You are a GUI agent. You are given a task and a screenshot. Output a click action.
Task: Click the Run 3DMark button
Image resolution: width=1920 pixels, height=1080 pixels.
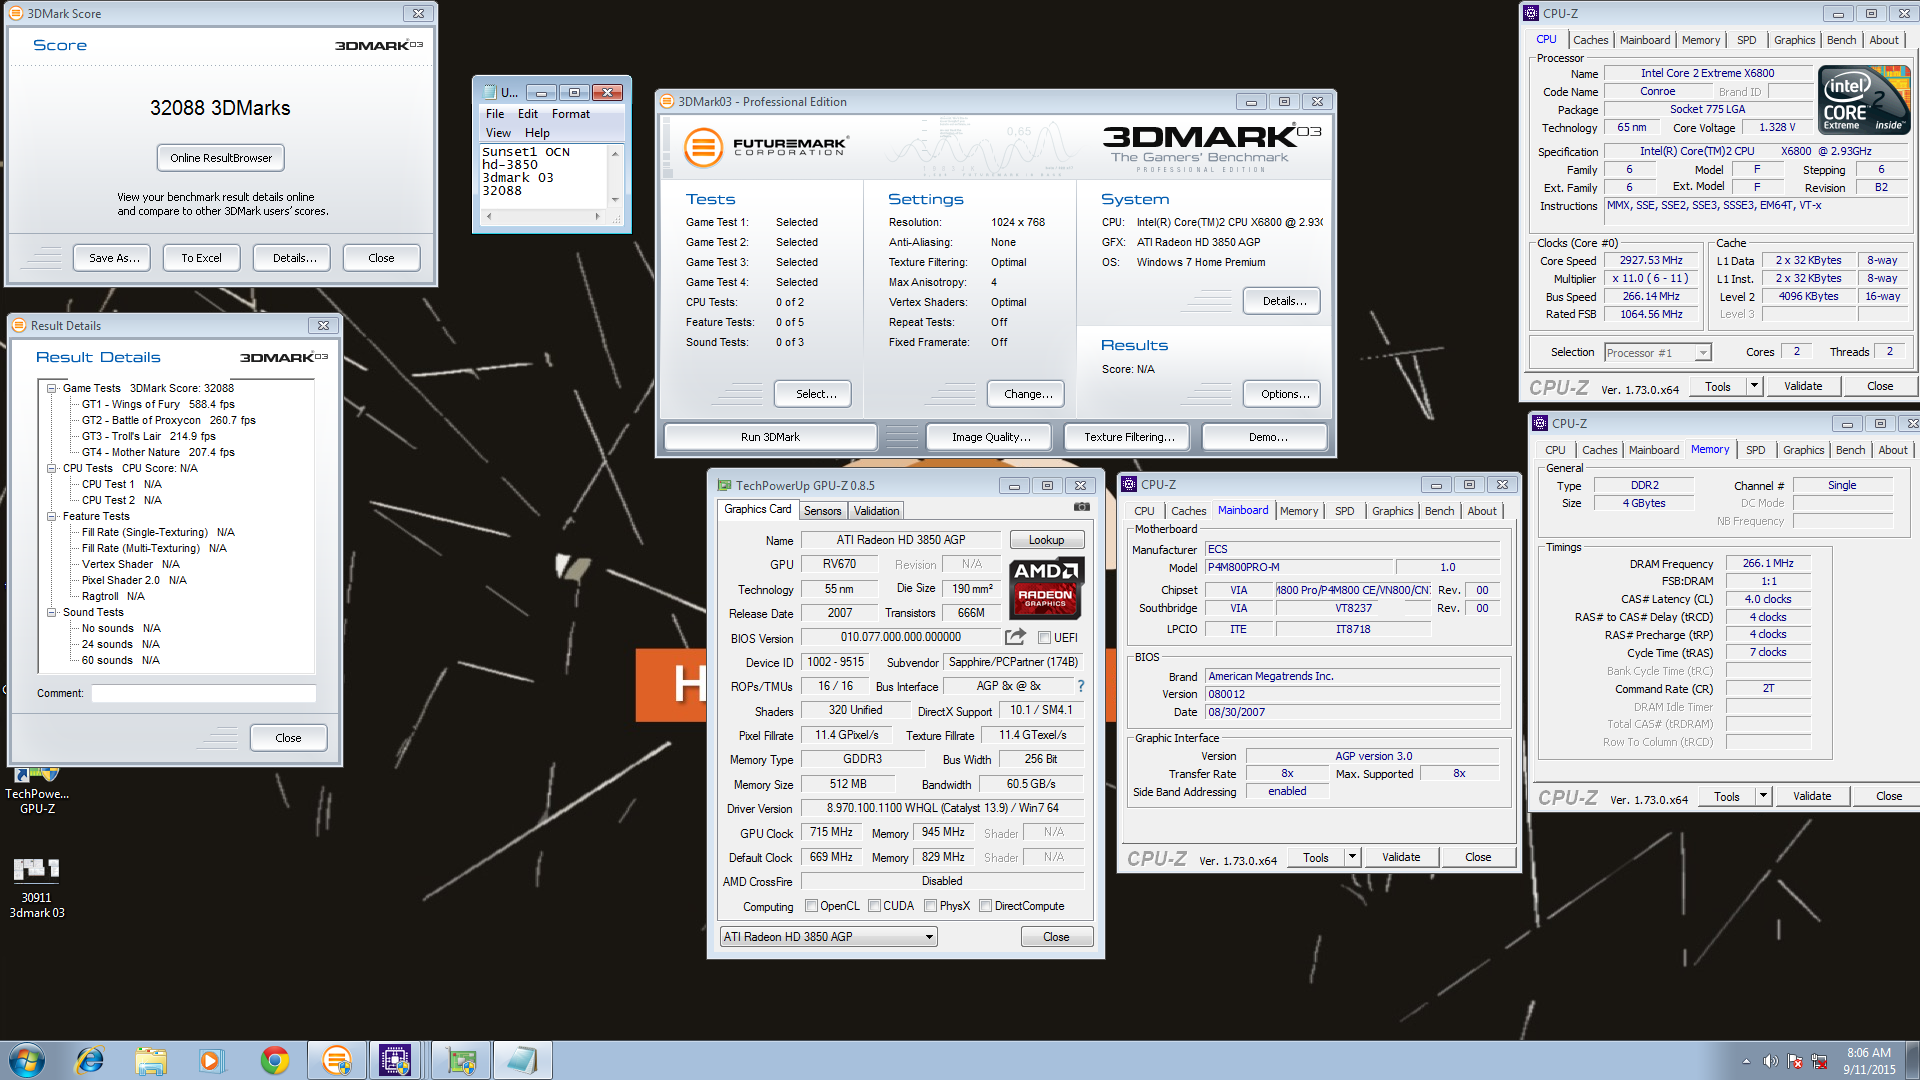770,437
